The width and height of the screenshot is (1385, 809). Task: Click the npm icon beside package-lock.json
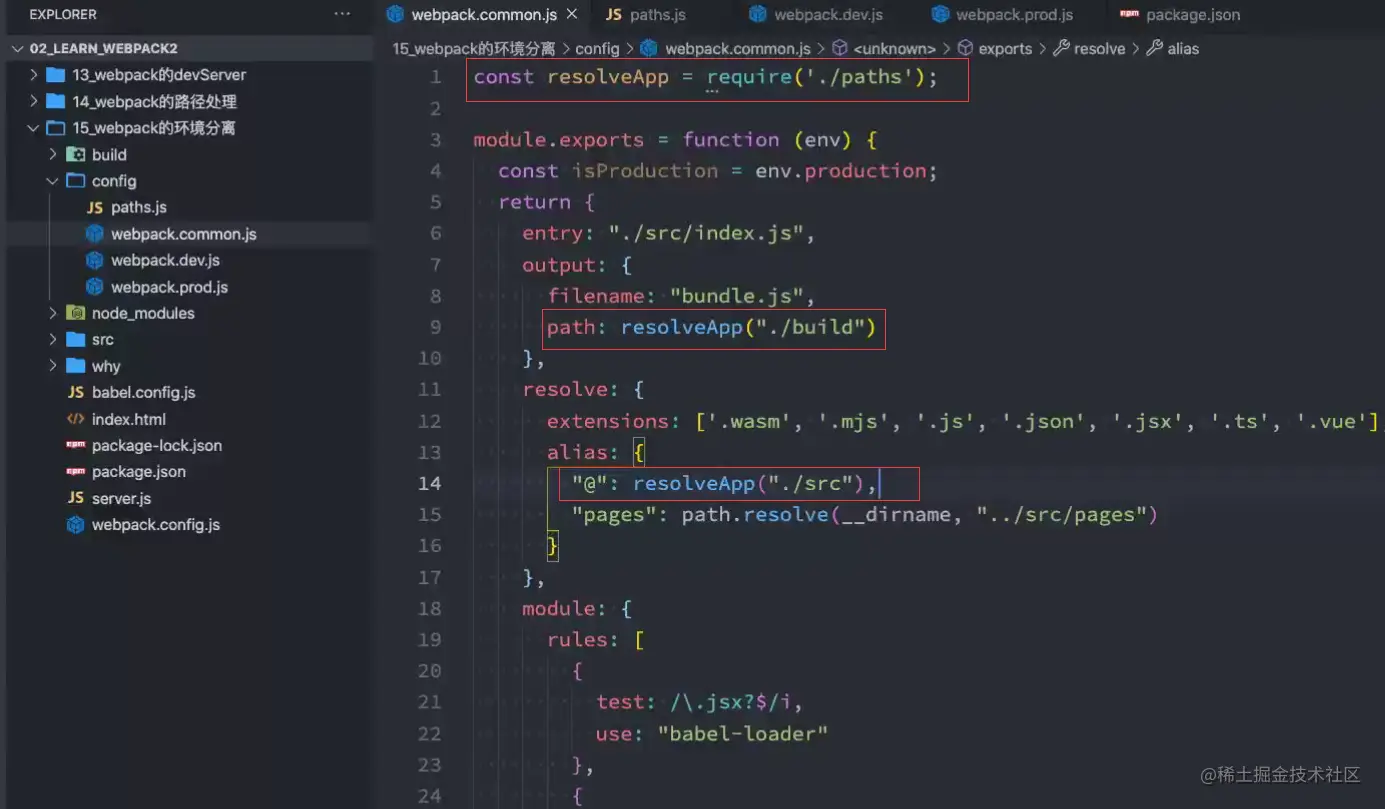coord(75,445)
